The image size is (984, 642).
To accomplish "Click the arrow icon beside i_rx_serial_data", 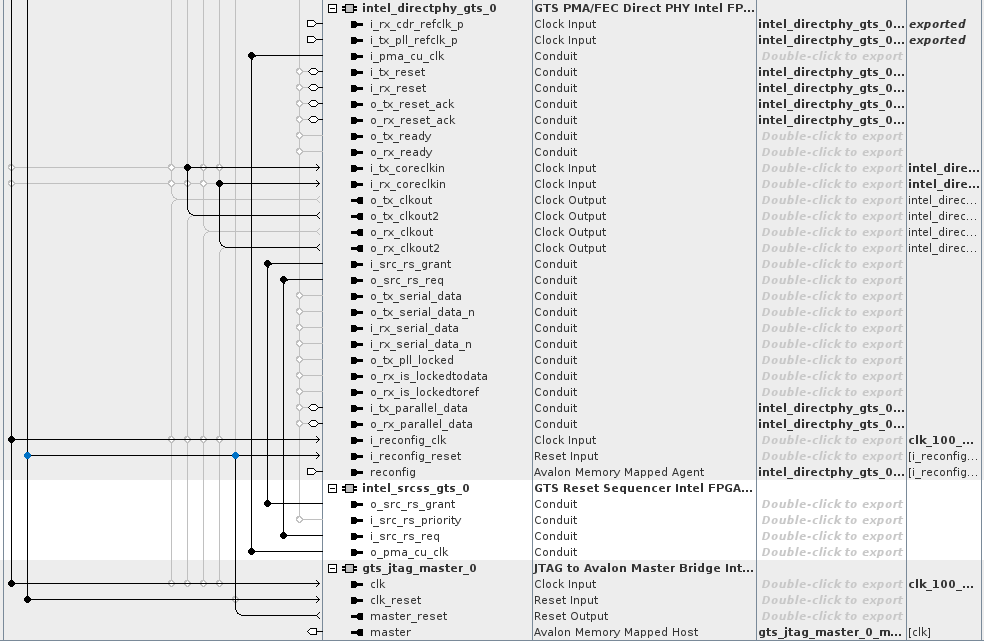I will (357, 328).
